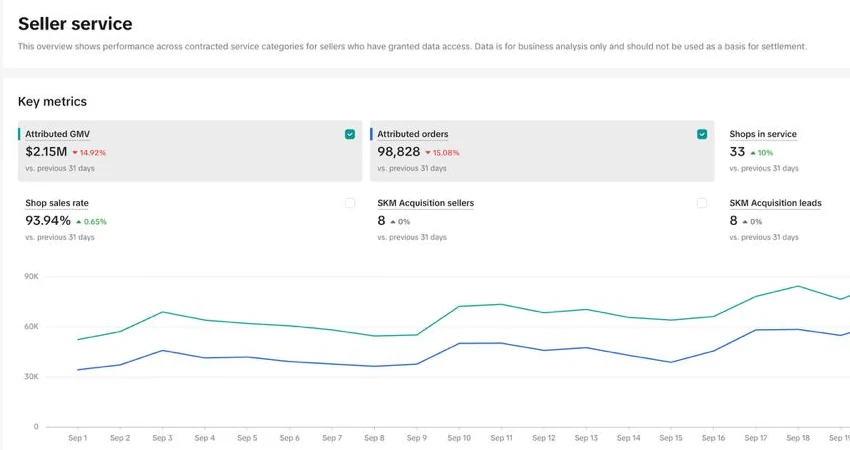The width and height of the screenshot is (850, 450).
Task: Click the 60K y-axis label
Action: tap(31, 326)
